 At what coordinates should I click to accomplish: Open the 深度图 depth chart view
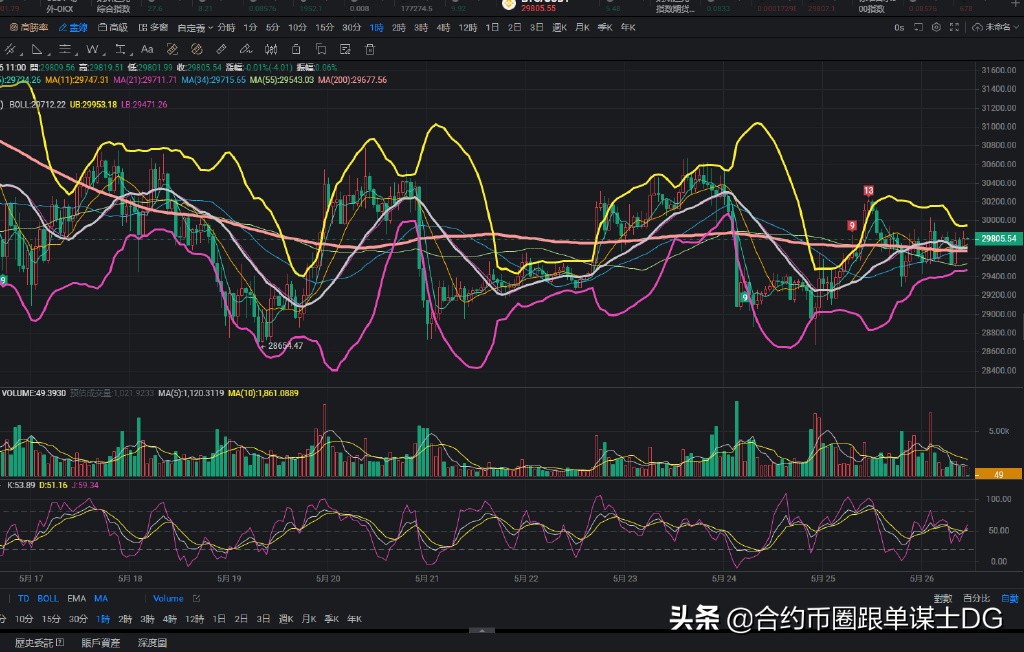click(152, 641)
